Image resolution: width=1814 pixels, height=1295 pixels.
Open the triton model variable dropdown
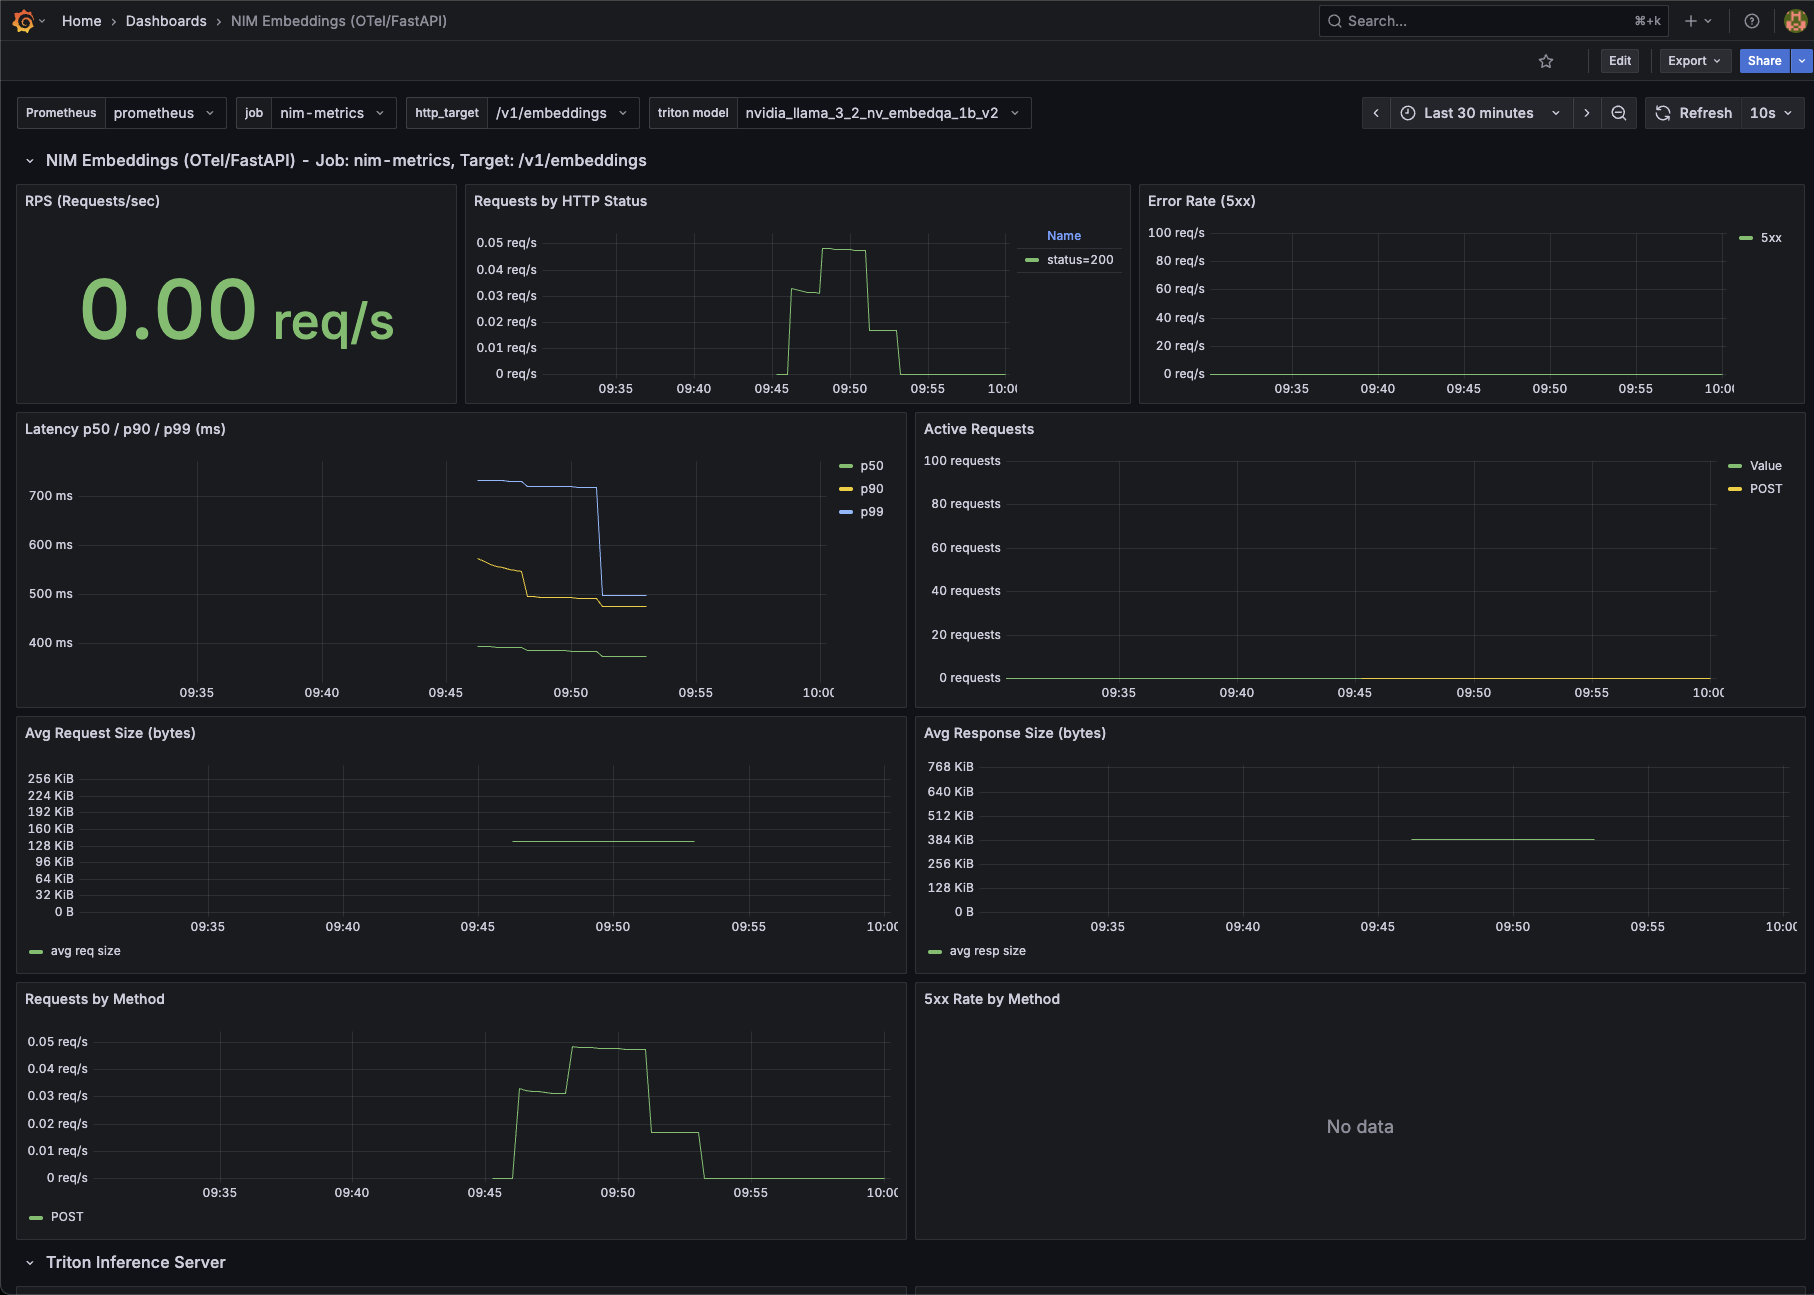pyautogui.click(x=882, y=113)
